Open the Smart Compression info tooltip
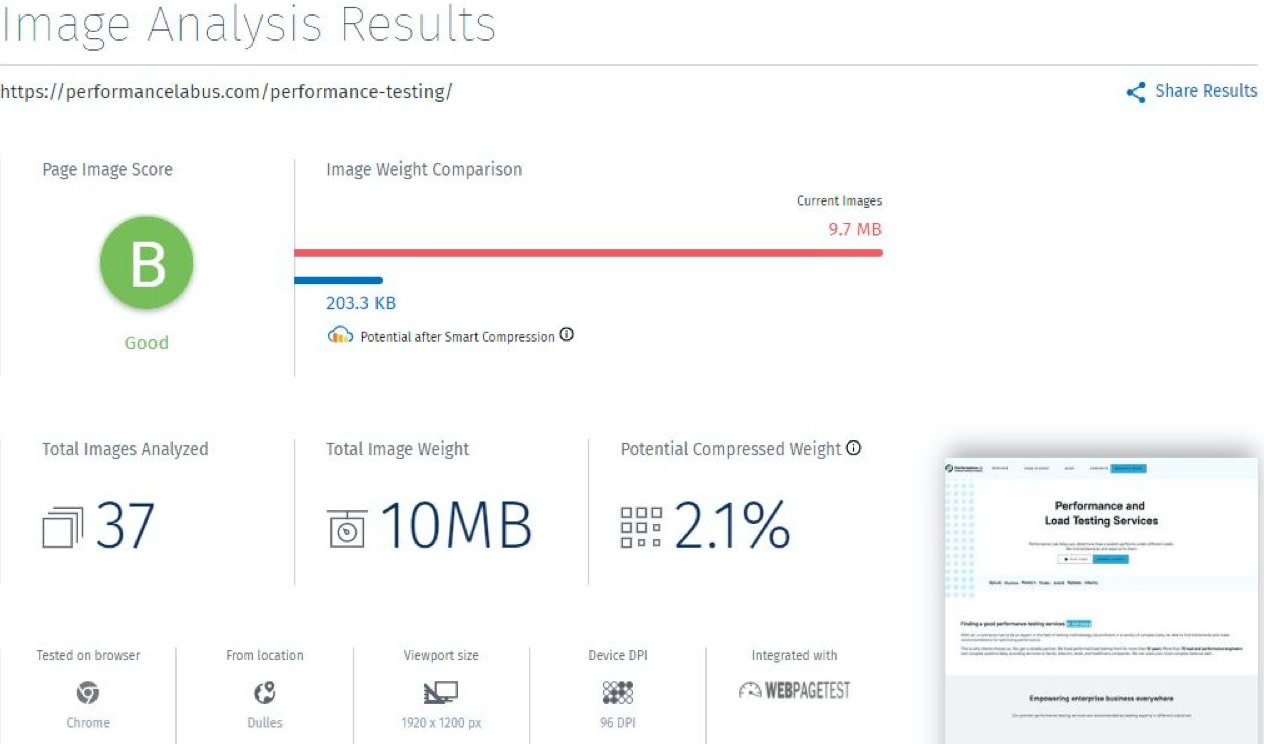The height and width of the screenshot is (744, 1264). coord(567,336)
